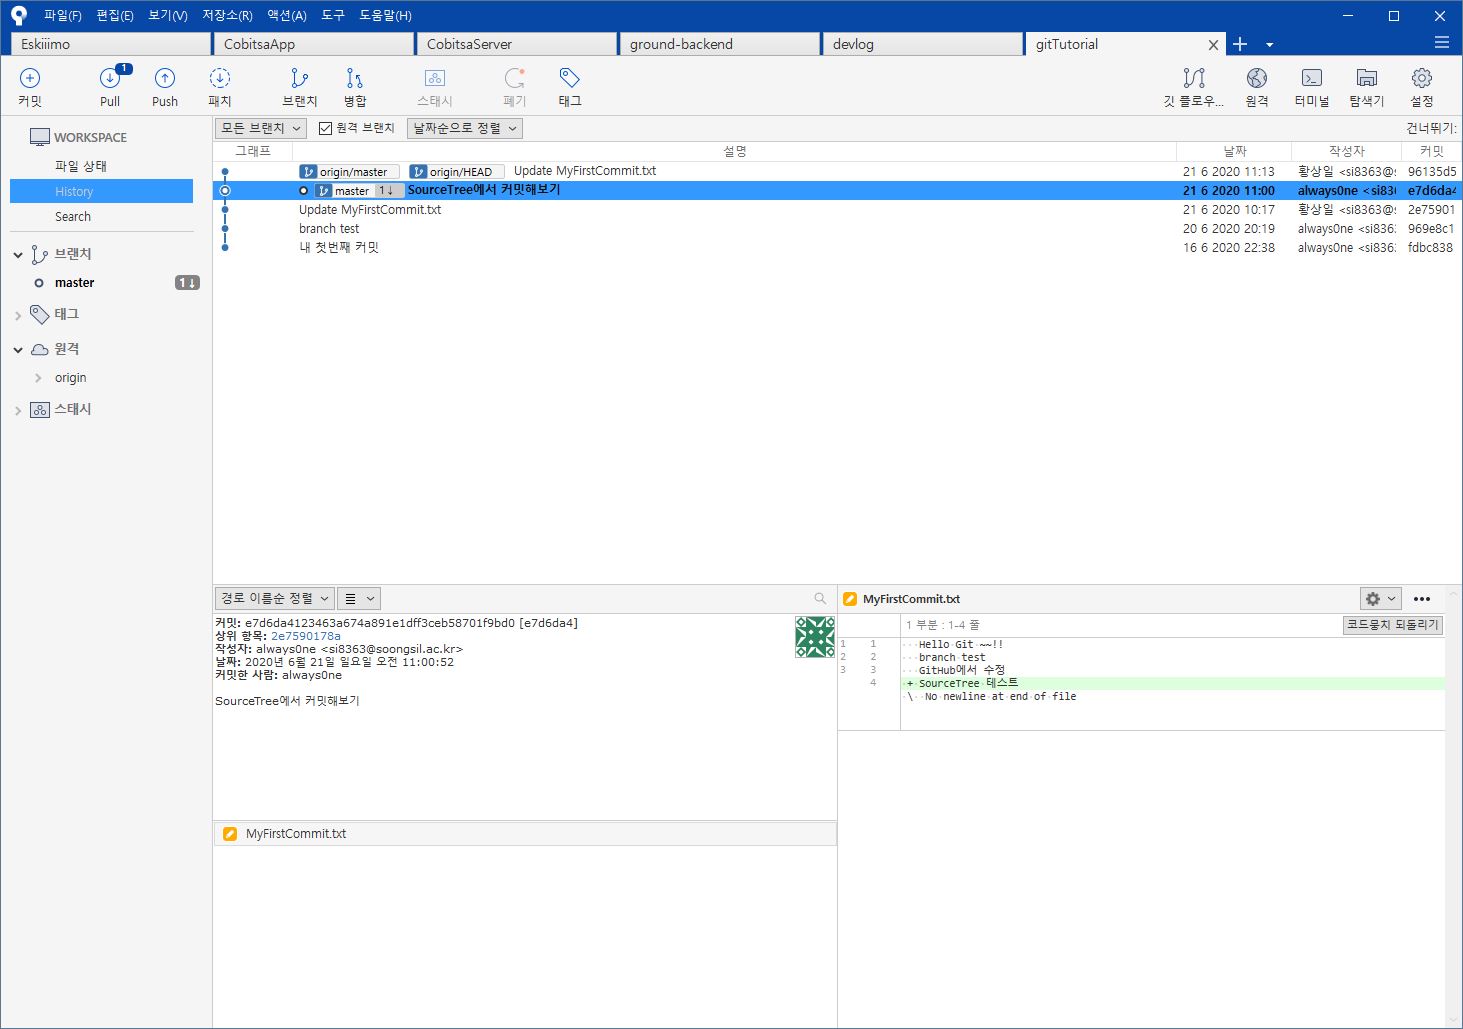Open the 파일(F) menu
This screenshot has height=1029, width=1463.
coord(63,15)
